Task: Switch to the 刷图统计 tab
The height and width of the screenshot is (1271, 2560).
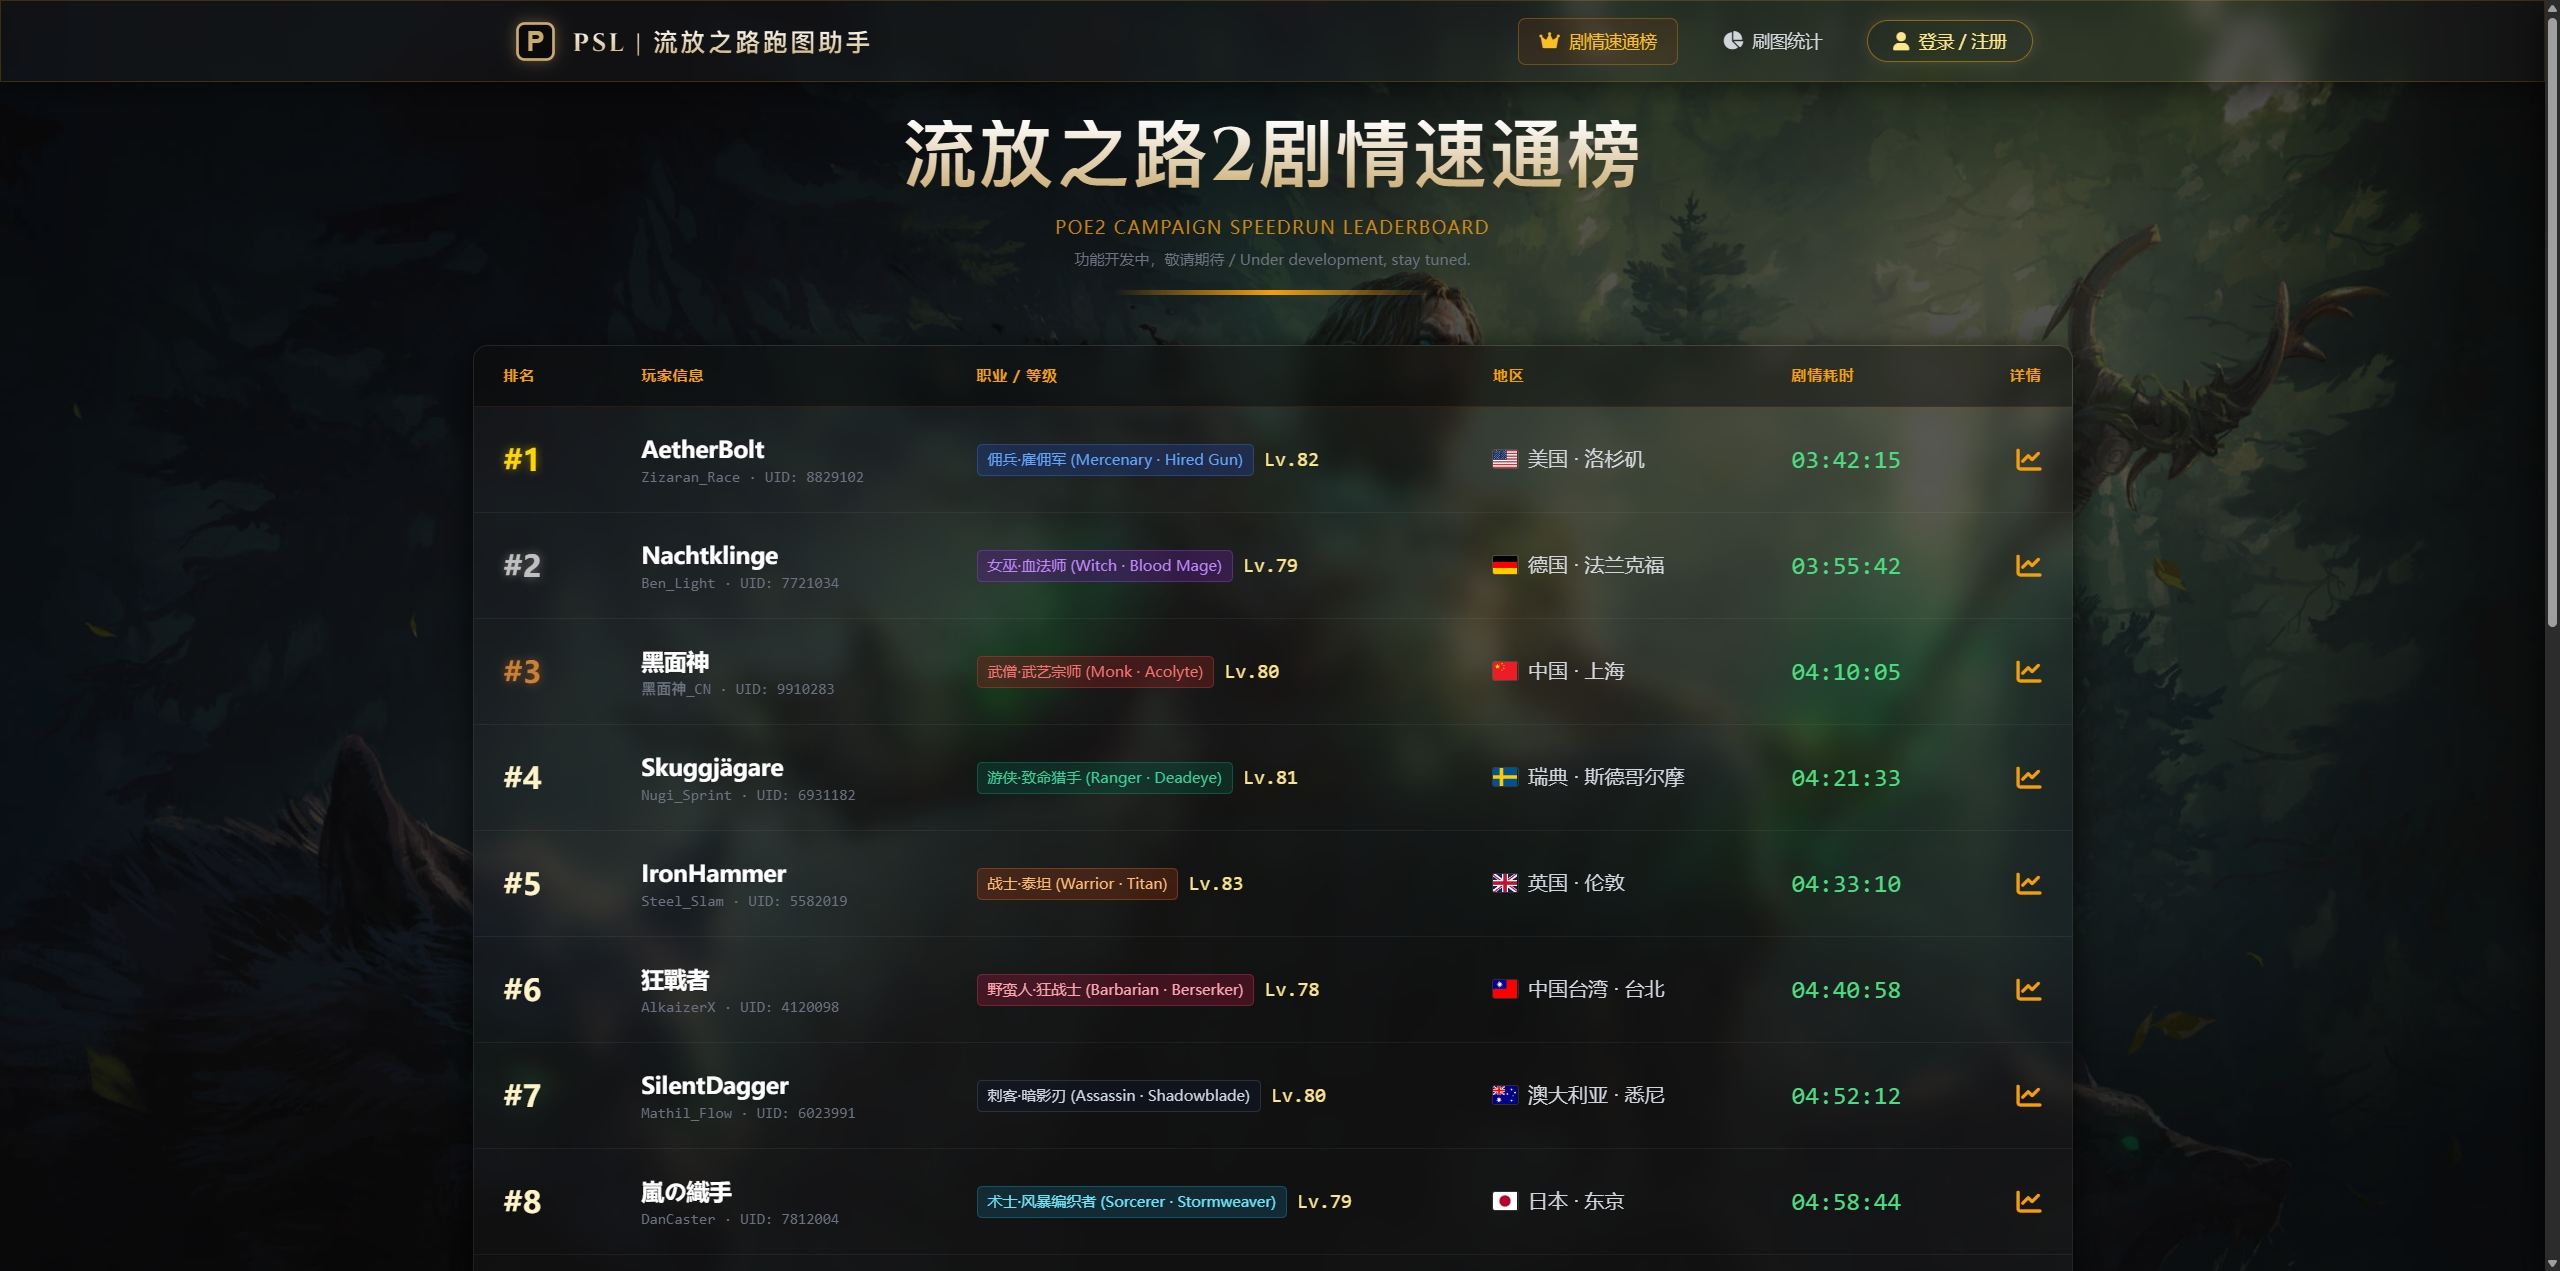Action: pos(1772,41)
